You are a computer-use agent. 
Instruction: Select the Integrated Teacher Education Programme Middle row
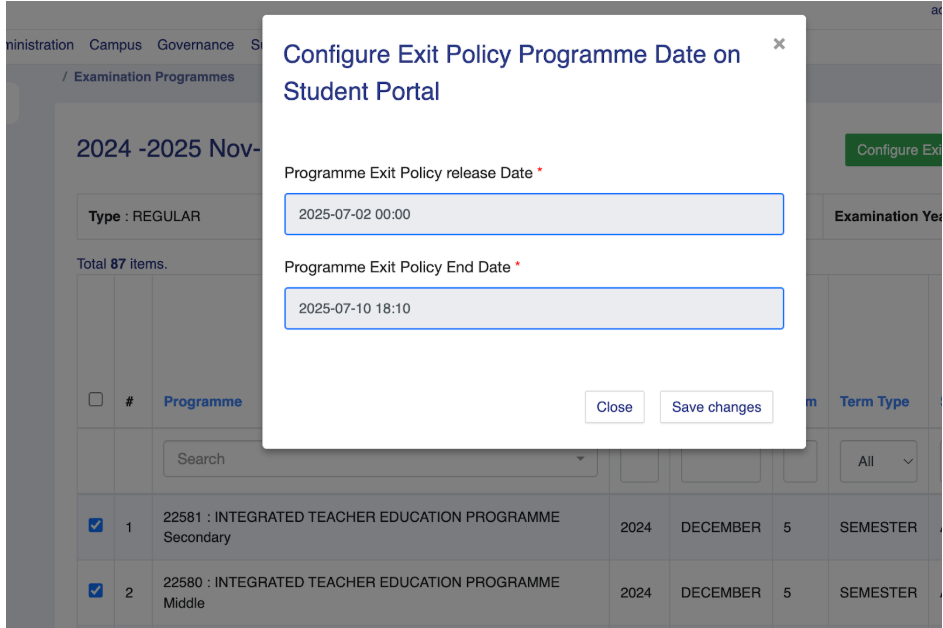361,592
